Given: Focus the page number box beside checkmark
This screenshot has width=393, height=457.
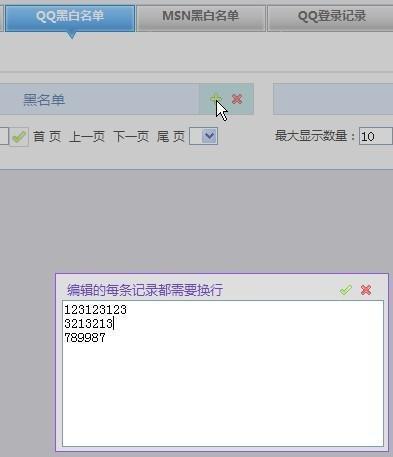Looking at the screenshot, I should [4, 137].
